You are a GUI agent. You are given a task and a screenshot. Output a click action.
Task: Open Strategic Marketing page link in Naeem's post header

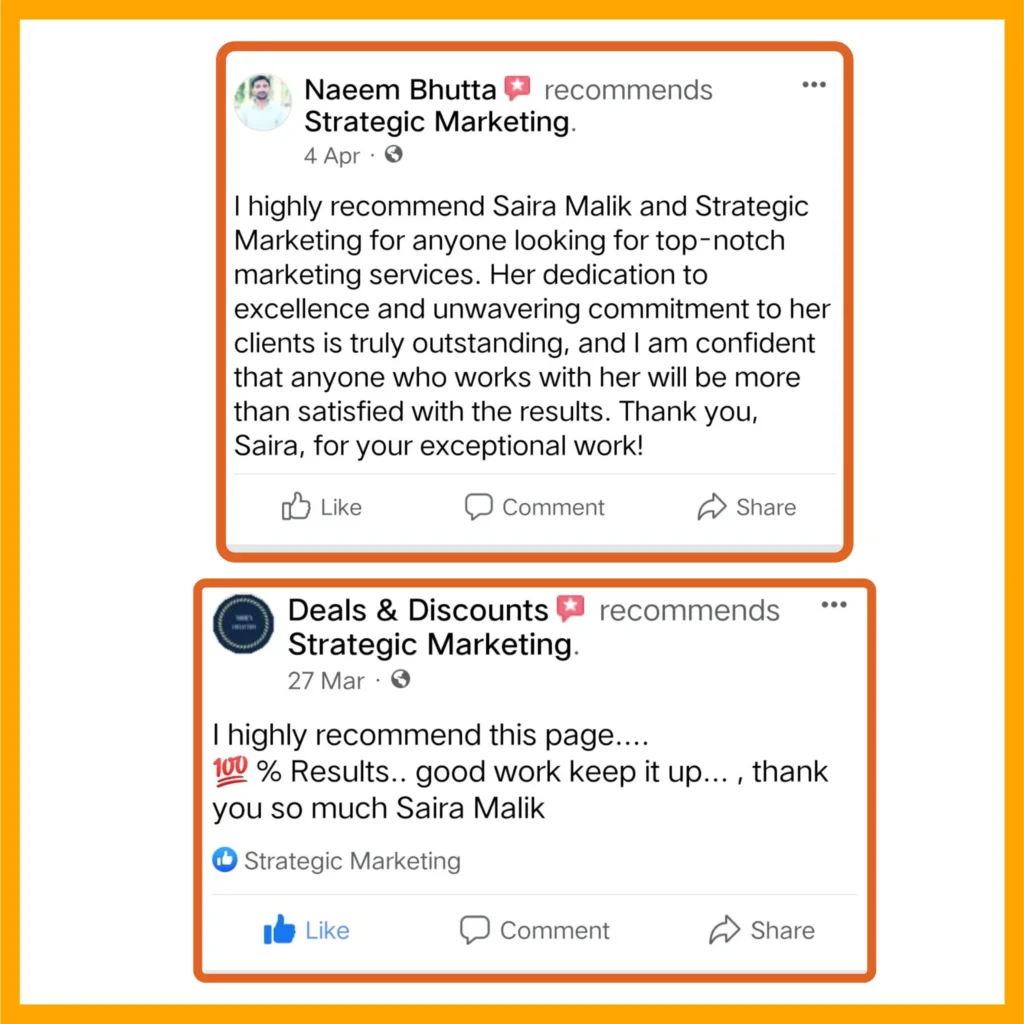pos(436,122)
